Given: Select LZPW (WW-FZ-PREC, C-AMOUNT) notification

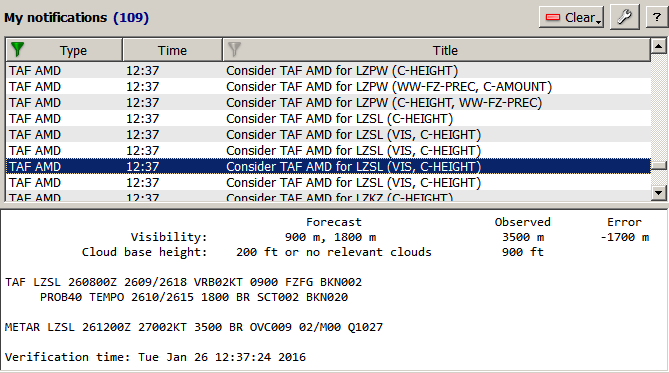Looking at the screenshot, I should pyautogui.click(x=328, y=87).
